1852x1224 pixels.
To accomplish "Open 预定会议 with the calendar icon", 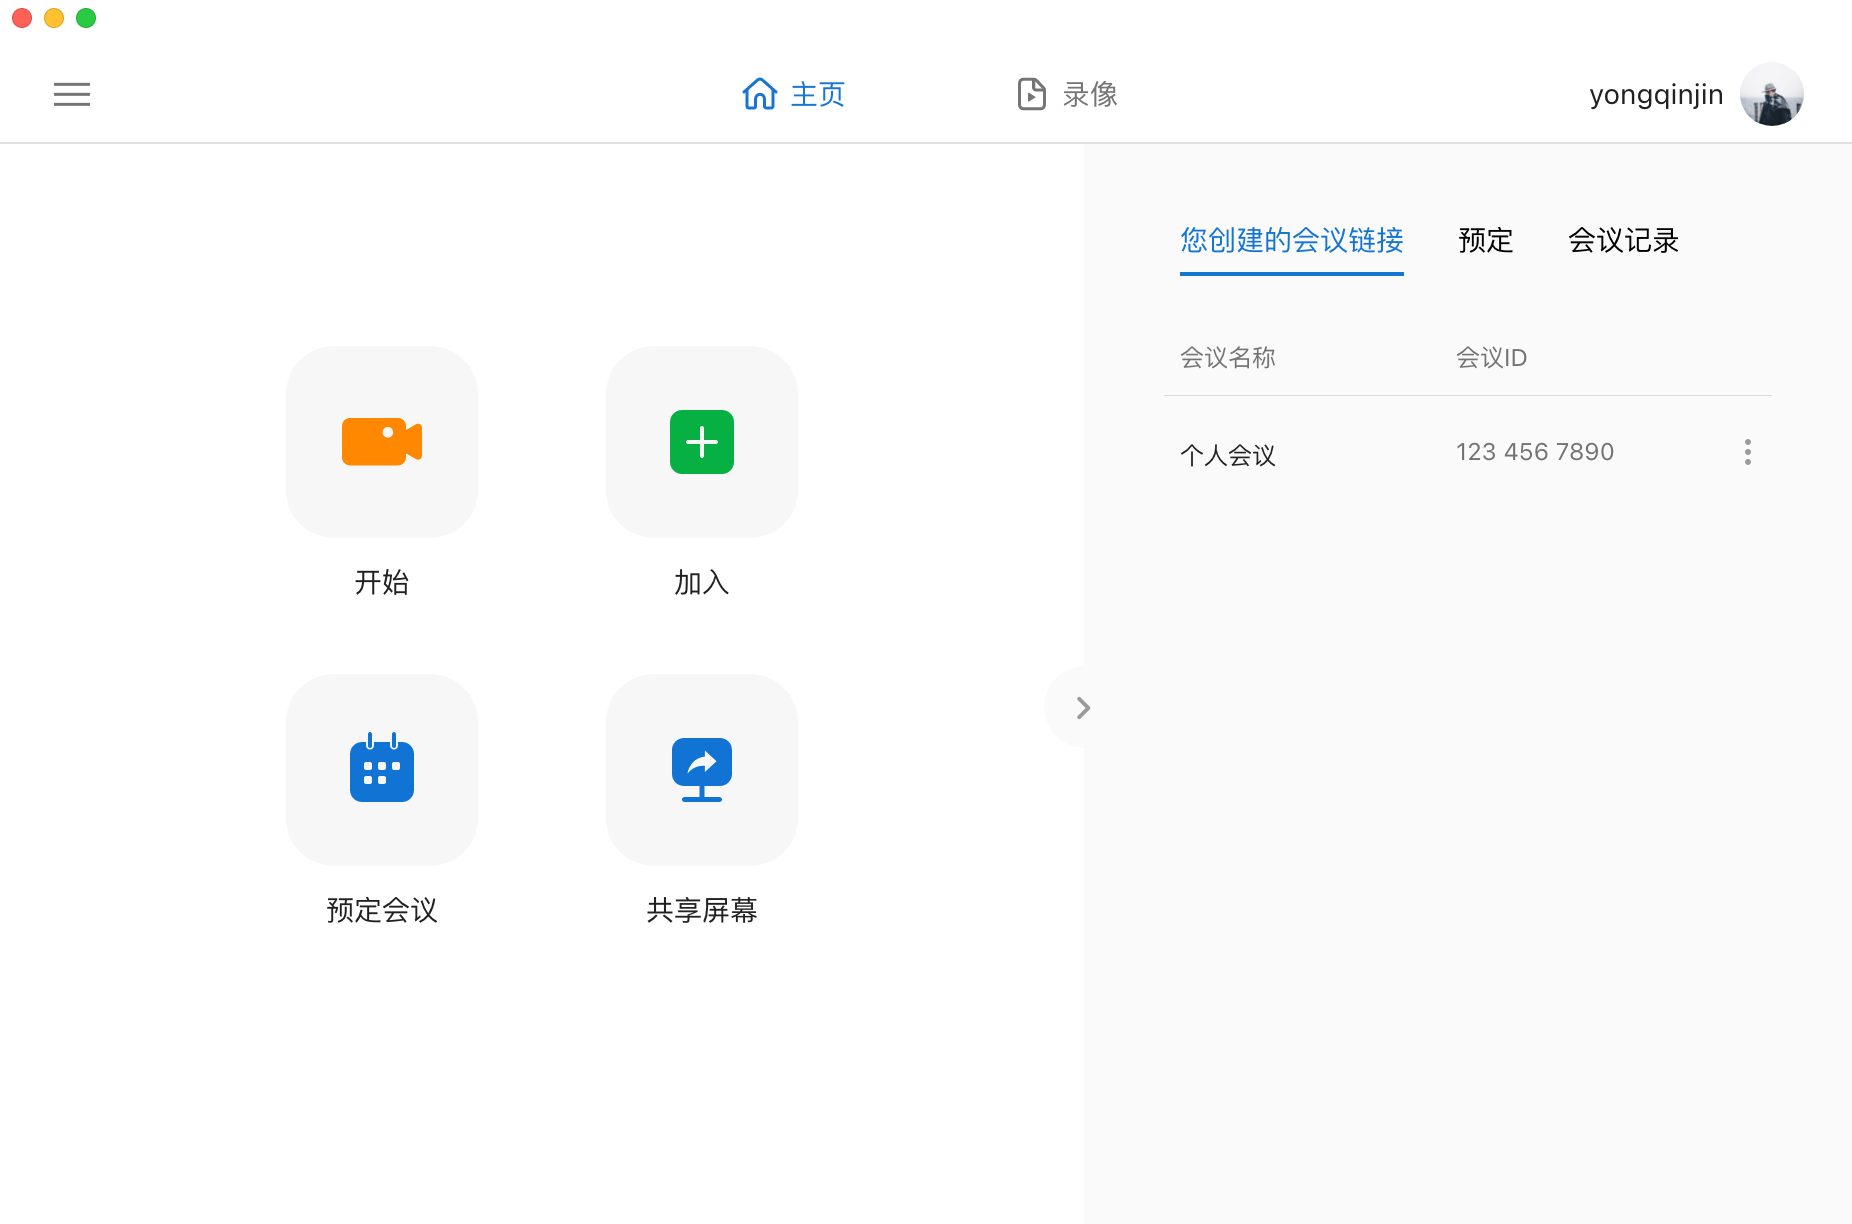I will coord(382,769).
